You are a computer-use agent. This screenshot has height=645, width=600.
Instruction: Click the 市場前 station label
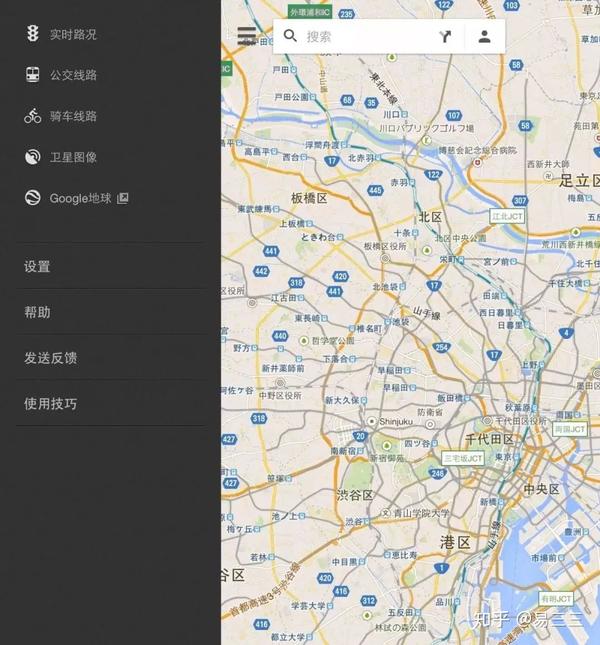coord(544,558)
